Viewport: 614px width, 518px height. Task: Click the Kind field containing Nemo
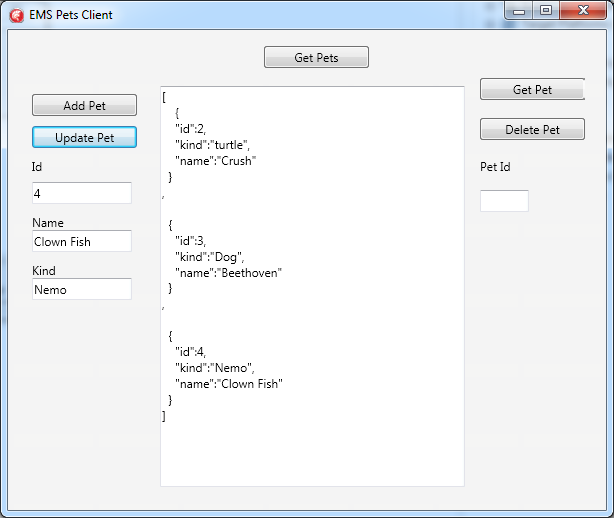[82, 289]
